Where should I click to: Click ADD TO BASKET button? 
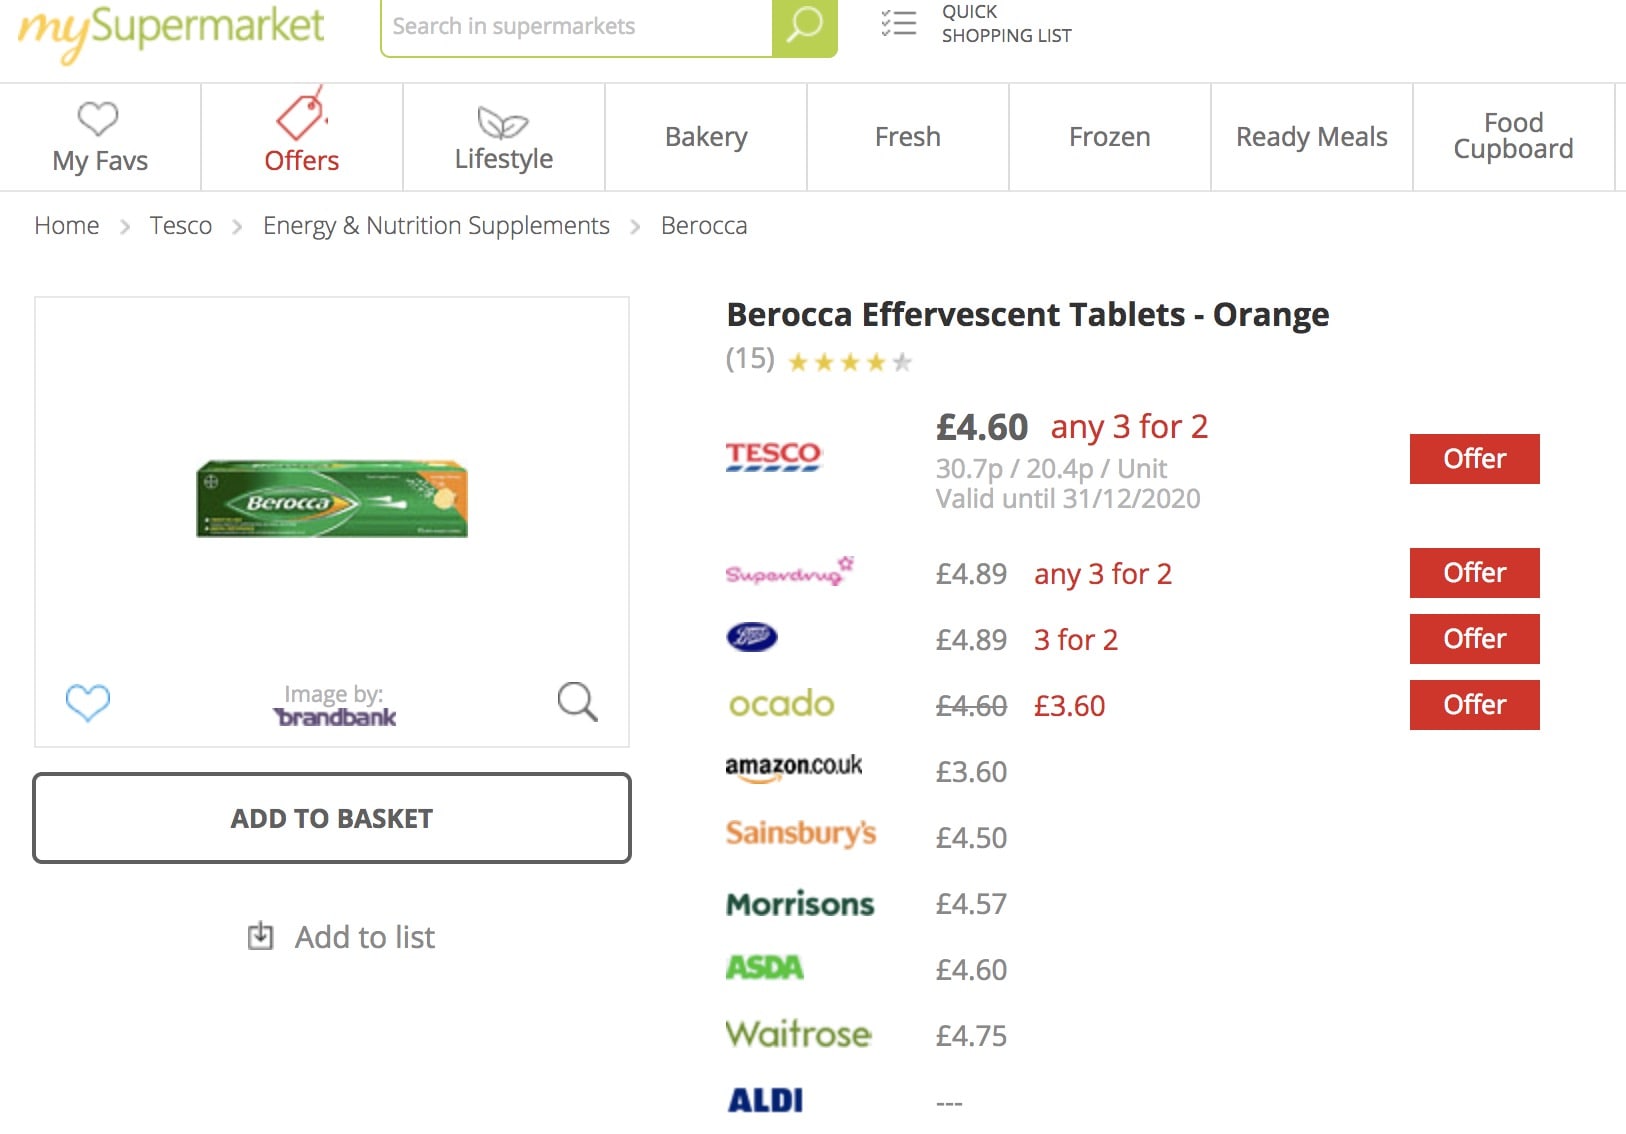click(x=332, y=818)
